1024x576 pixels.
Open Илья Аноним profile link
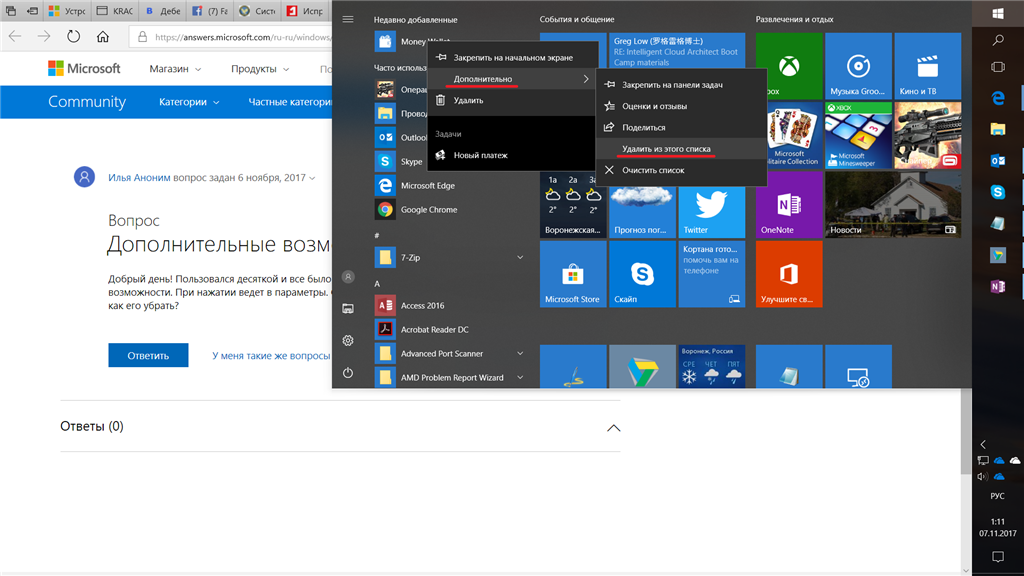click(139, 178)
